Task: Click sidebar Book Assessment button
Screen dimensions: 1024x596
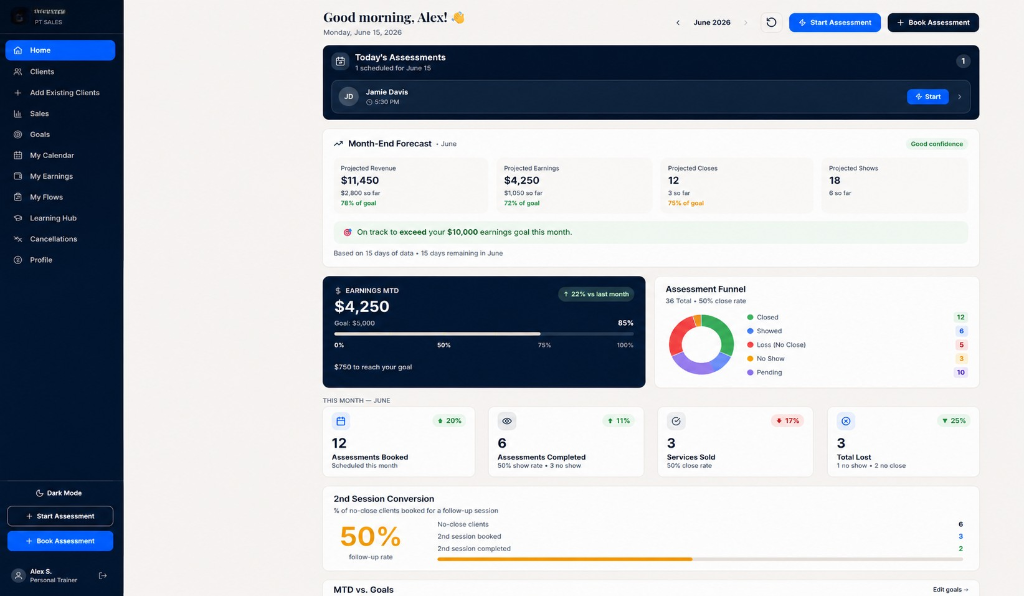Action: tap(60, 541)
